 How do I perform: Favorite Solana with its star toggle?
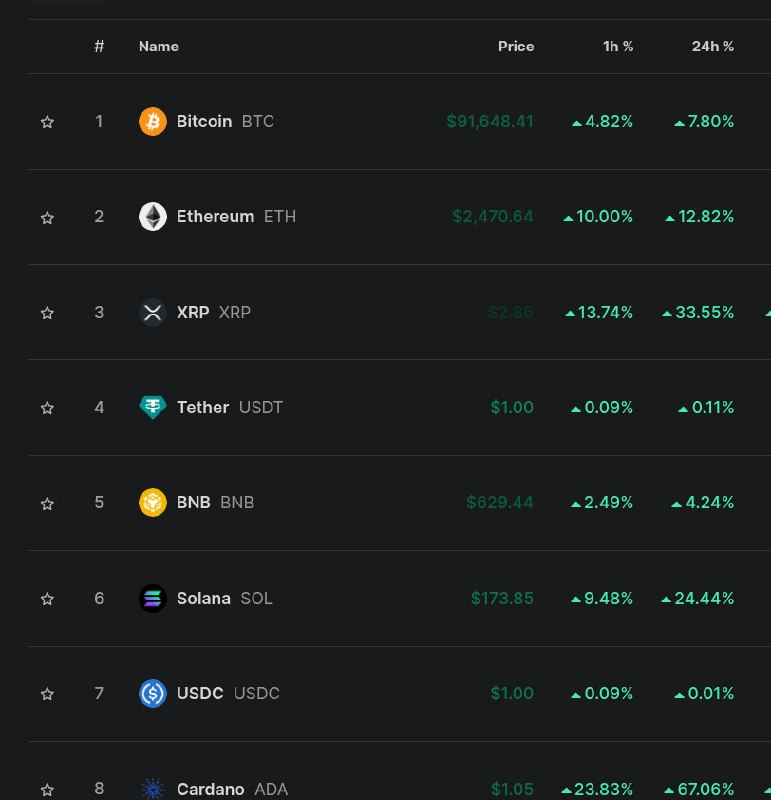coord(47,599)
